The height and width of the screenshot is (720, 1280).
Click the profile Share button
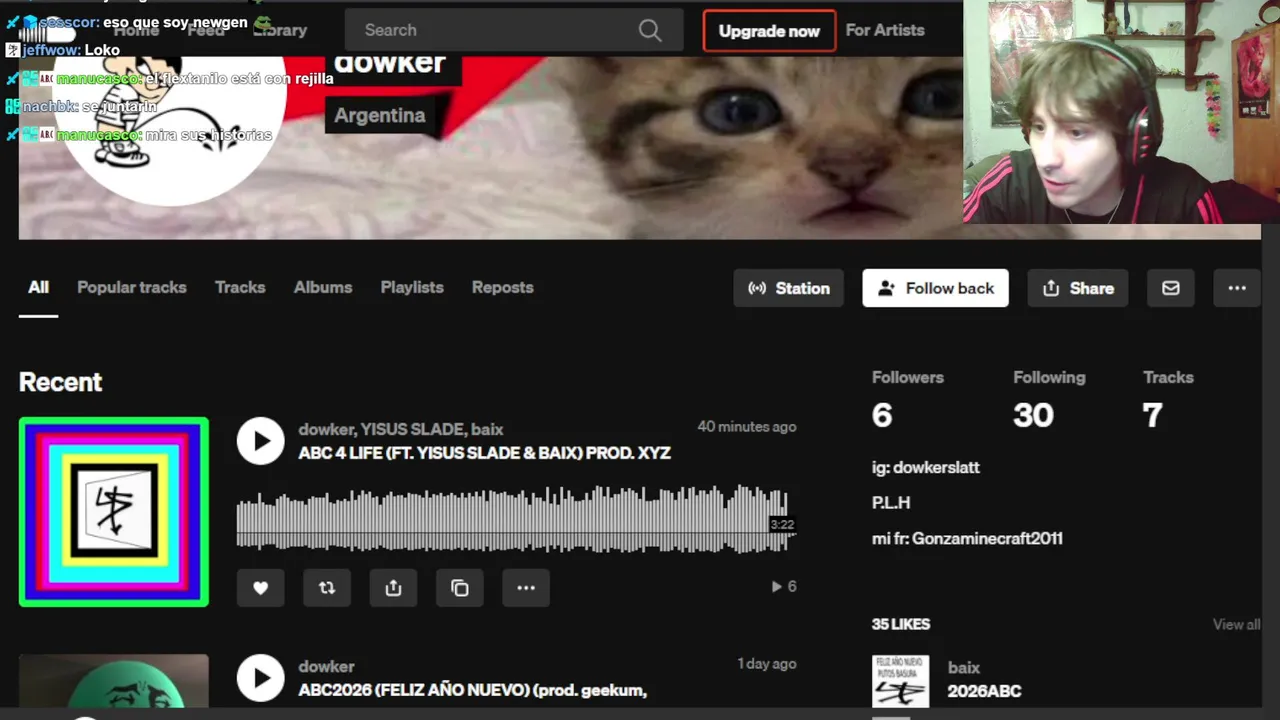[x=1078, y=288]
